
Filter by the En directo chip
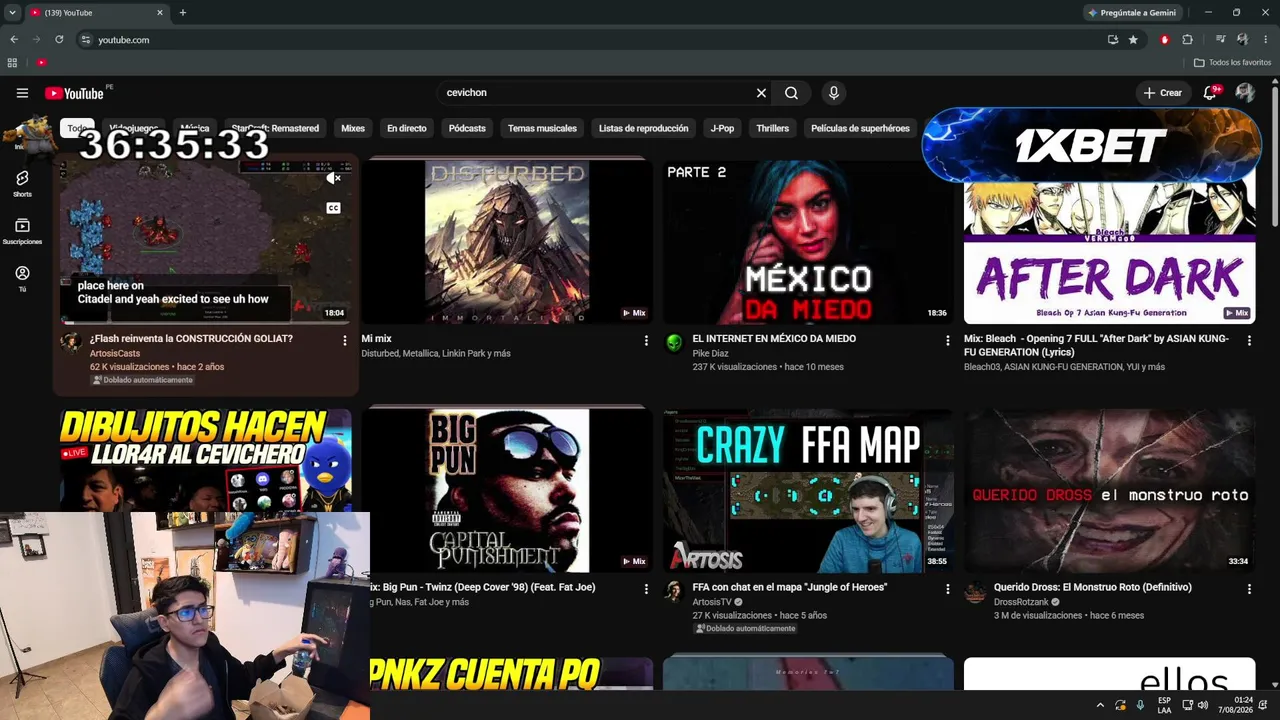coord(407,128)
